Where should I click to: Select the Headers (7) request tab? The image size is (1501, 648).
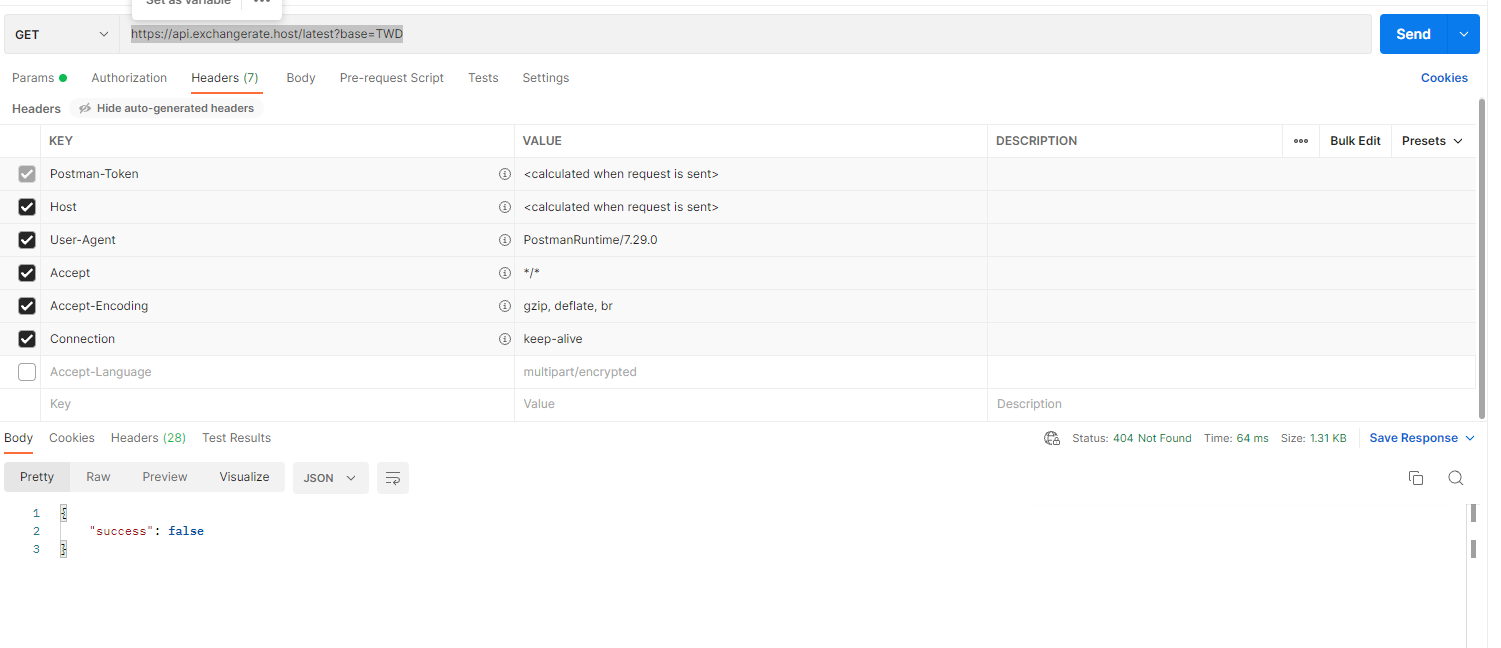click(x=225, y=78)
